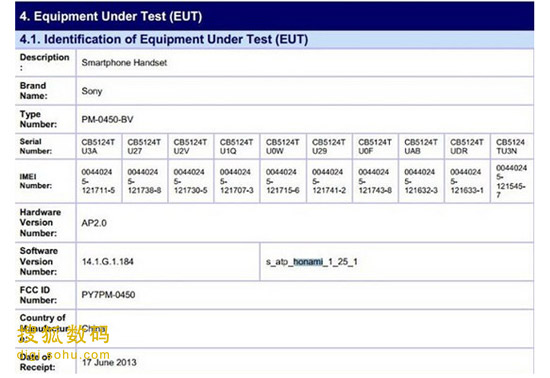Click serial number CB5124TU27 cell
The height and width of the screenshot is (378, 550).
click(144, 147)
